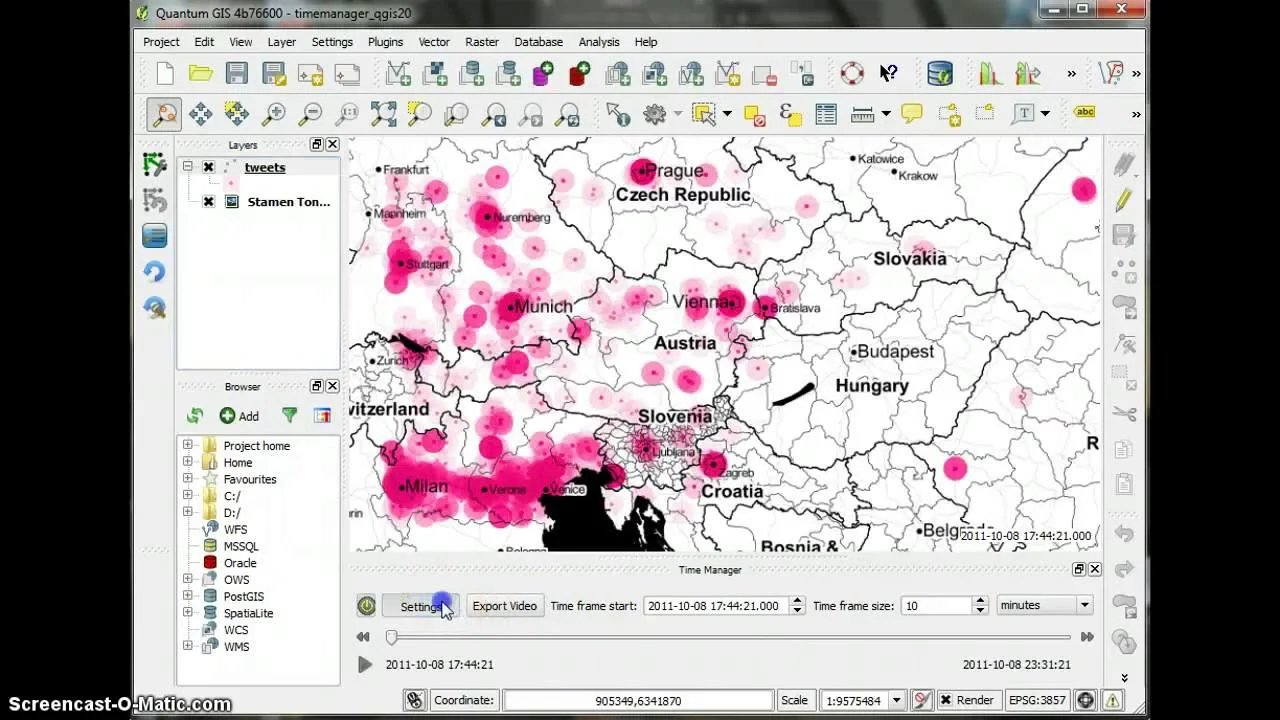Click the Time Manager Settings button
The height and width of the screenshot is (720, 1280).
(420, 606)
